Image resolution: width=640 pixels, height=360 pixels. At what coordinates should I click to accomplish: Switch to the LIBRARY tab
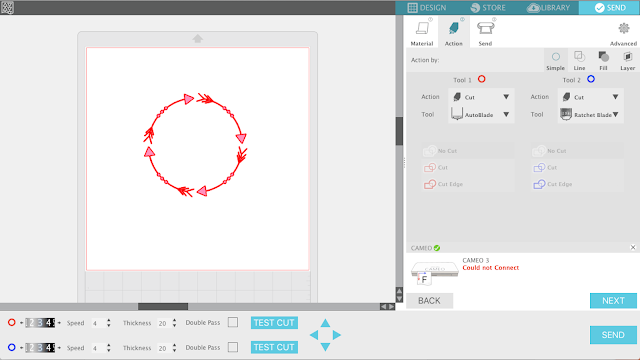pyautogui.click(x=548, y=8)
